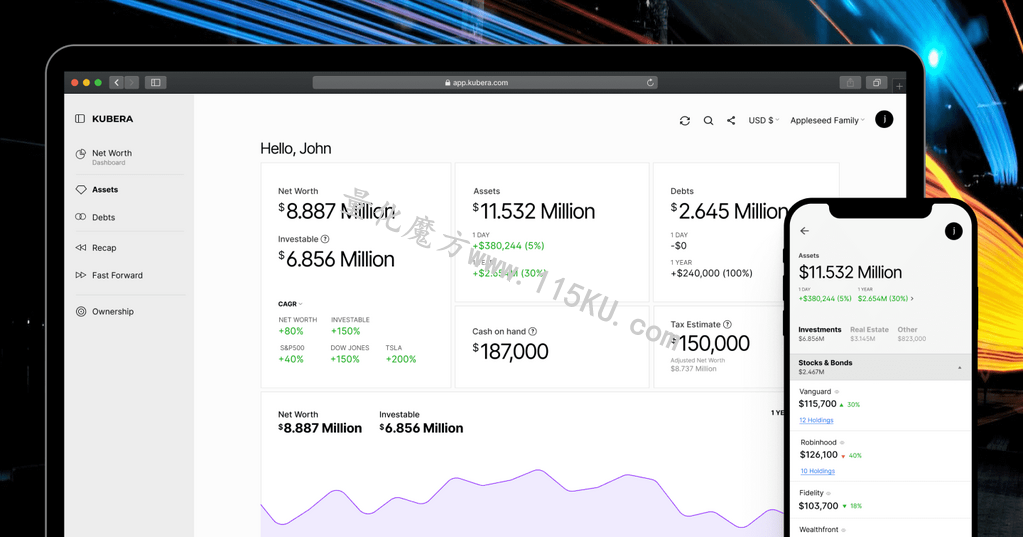Click the Investable help icon
The image size is (1023, 537).
325,239
